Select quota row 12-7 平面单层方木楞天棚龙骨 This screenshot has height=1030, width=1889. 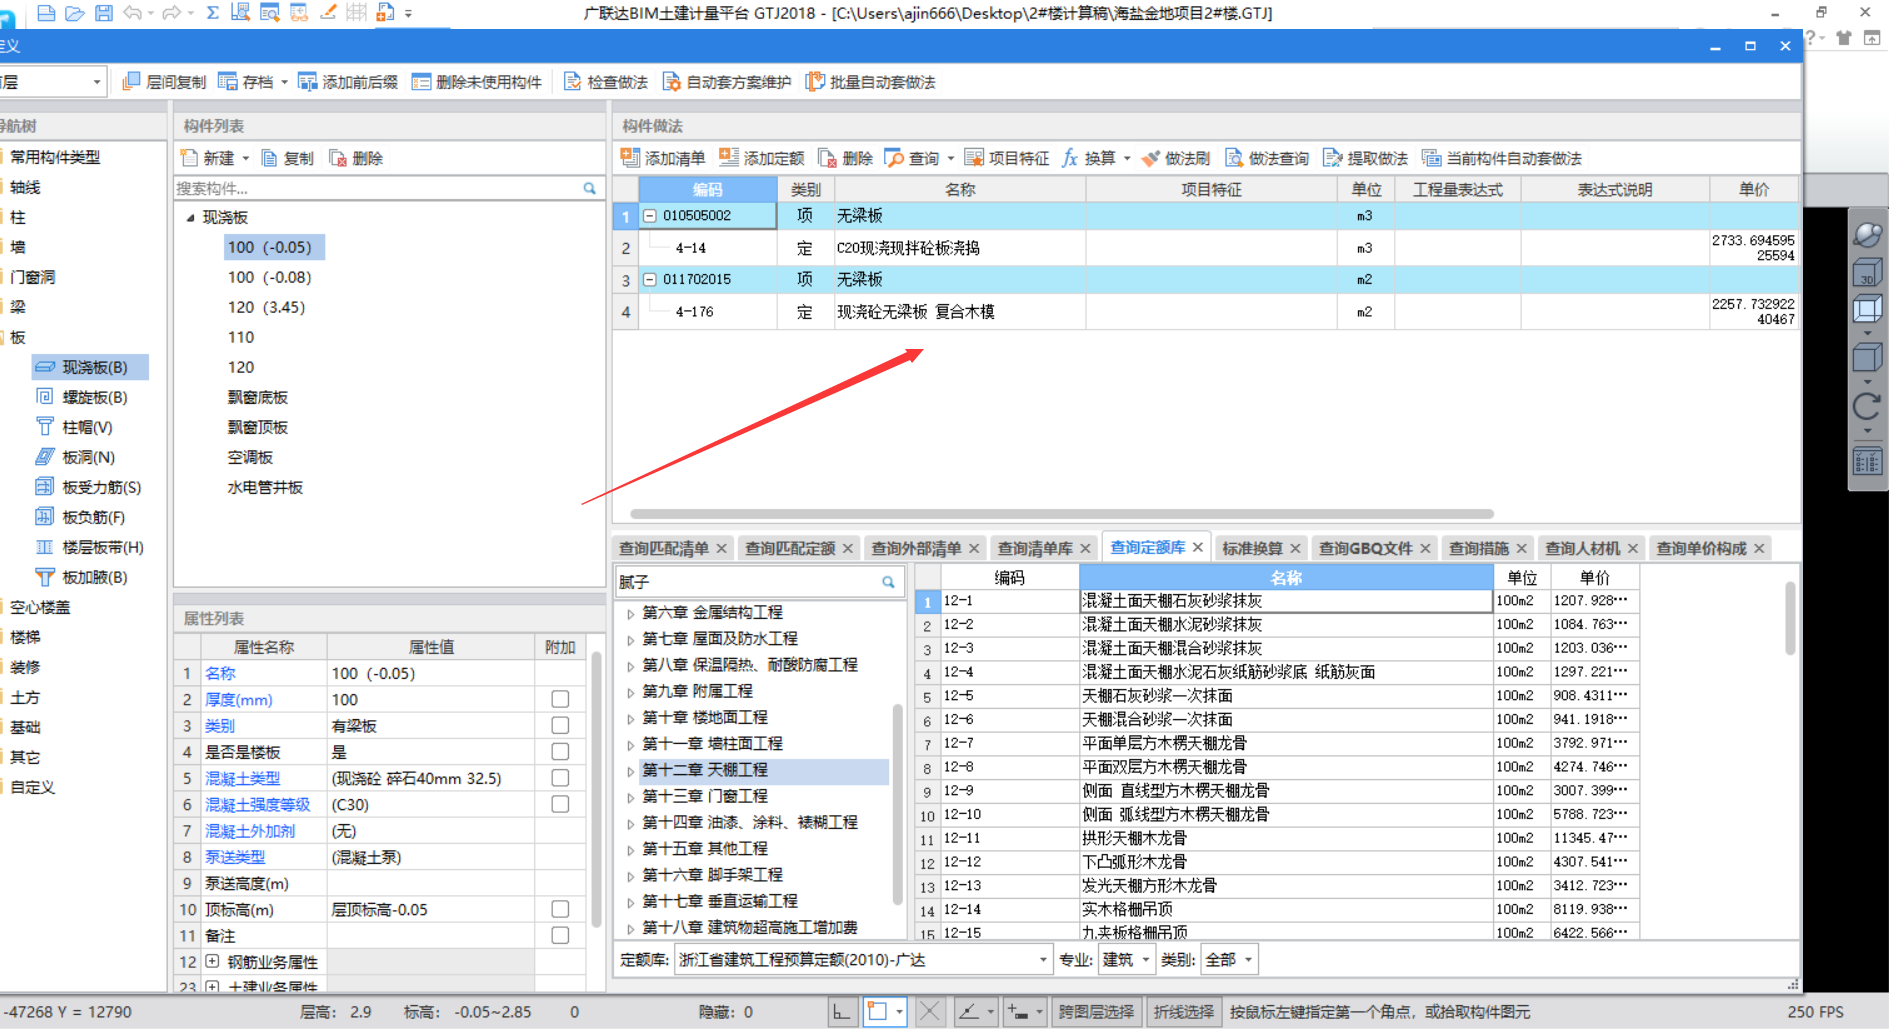click(1277, 743)
